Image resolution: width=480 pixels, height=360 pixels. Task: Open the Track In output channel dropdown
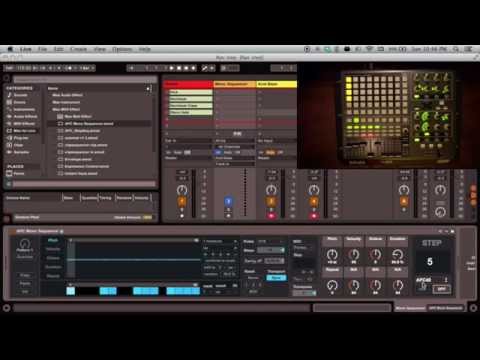tap(235, 164)
